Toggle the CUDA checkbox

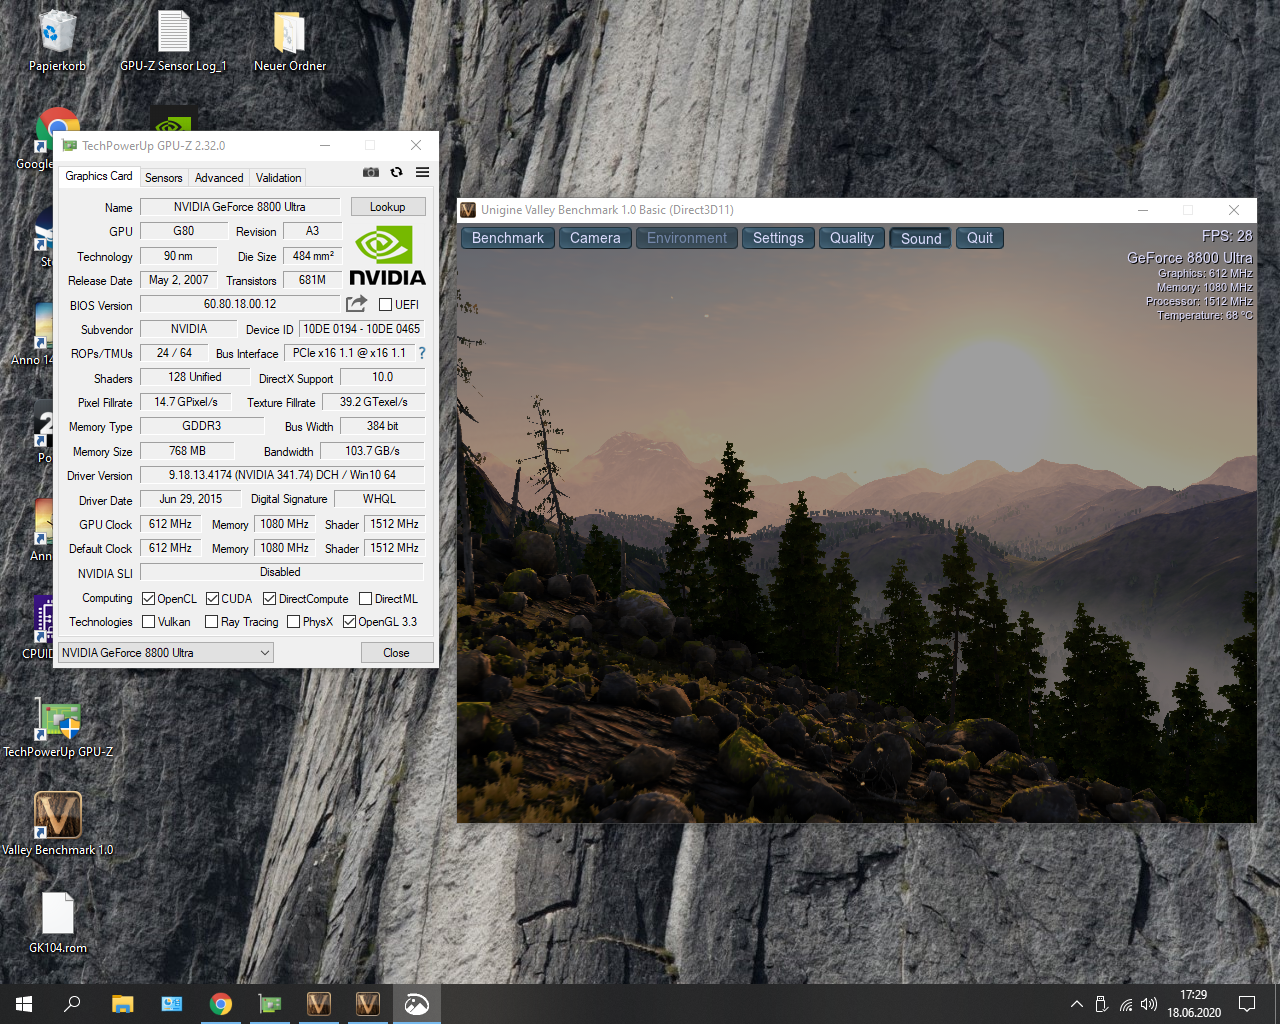pyautogui.click(x=212, y=599)
